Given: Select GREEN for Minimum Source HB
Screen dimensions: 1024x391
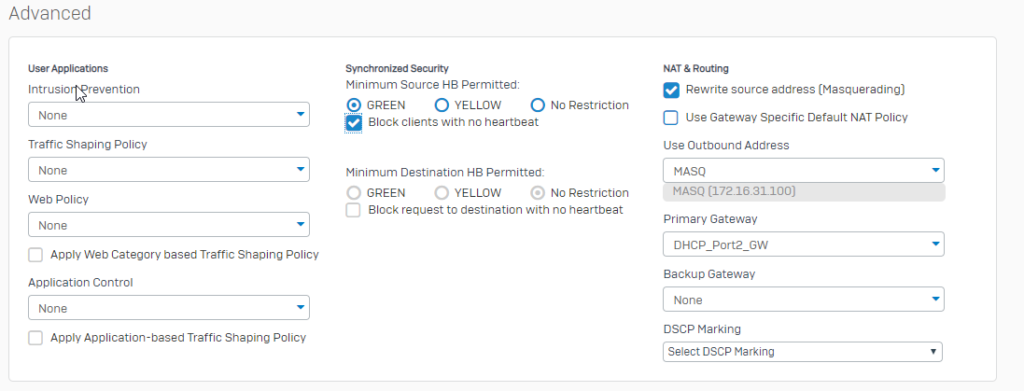Looking at the screenshot, I should [x=353, y=105].
